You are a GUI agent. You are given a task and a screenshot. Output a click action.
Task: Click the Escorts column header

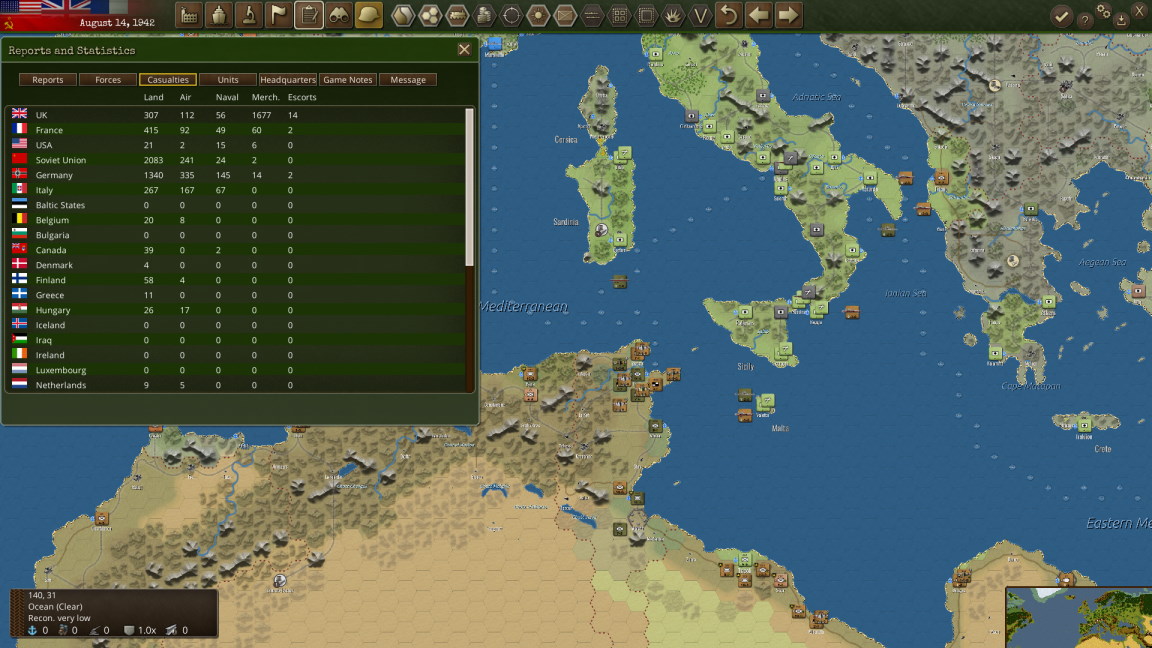click(302, 97)
